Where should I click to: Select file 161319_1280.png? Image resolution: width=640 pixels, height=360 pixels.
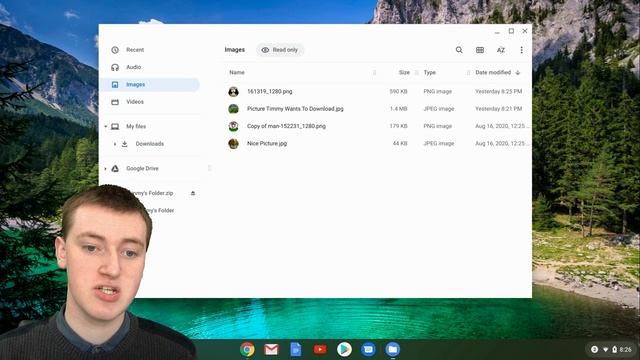click(269, 91)
